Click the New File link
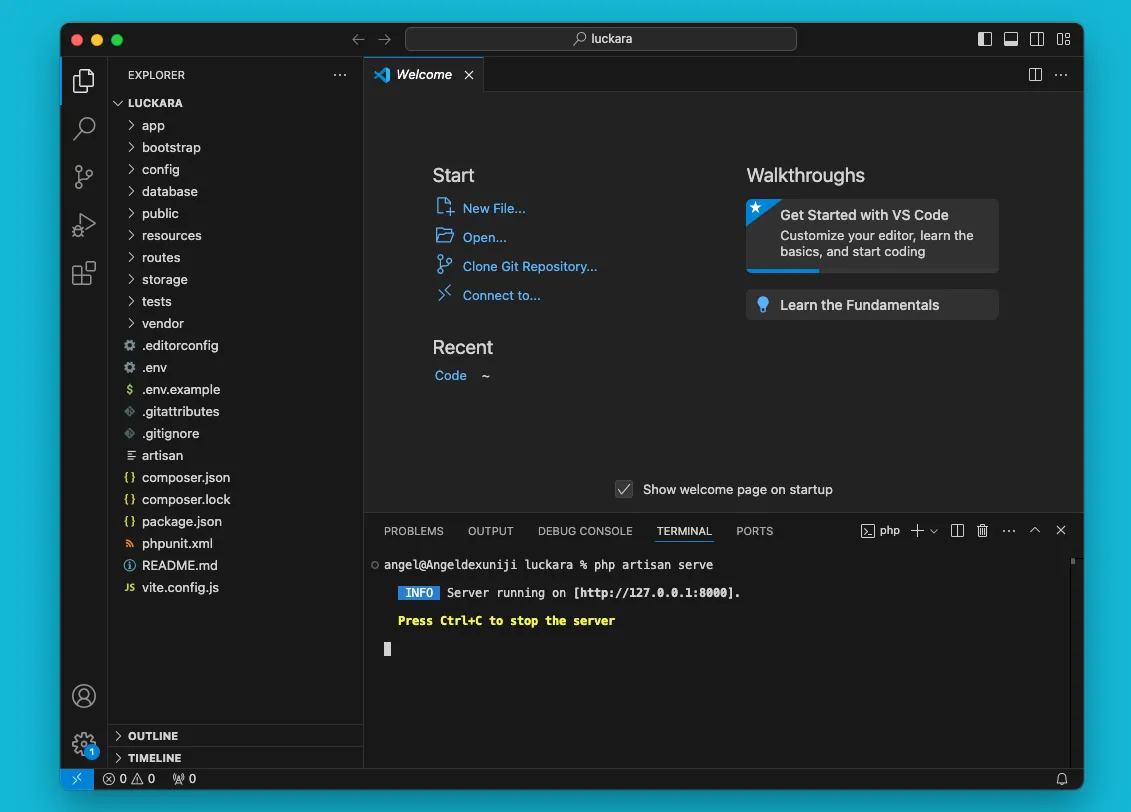 493,209
